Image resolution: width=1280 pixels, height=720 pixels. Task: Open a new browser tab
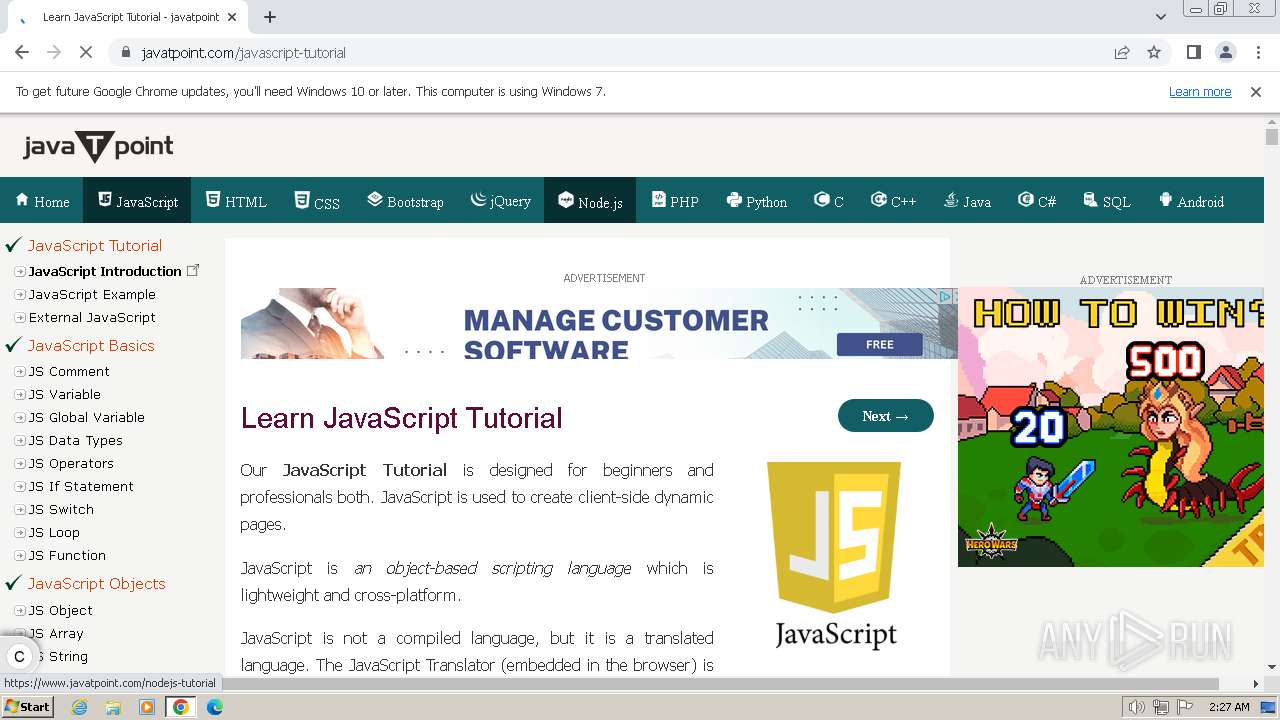tap(270, 17)
